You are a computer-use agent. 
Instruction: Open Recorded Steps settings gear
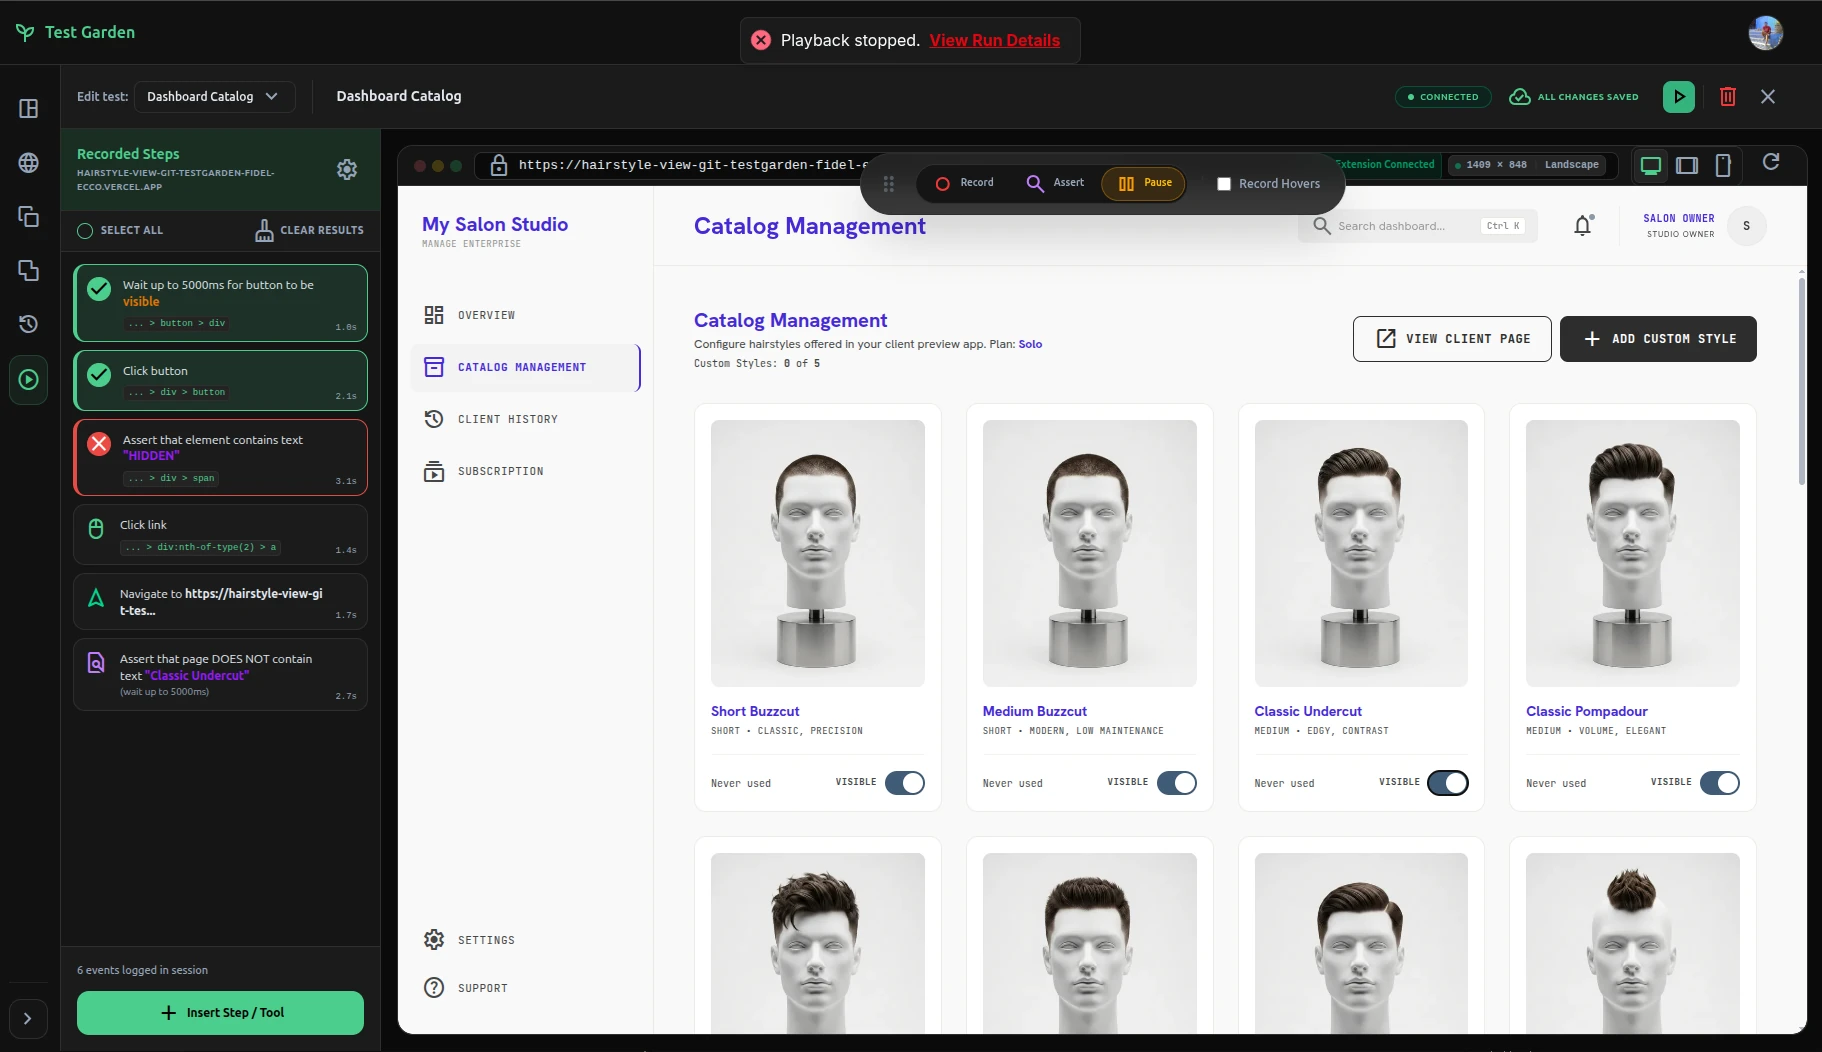tap(347, 169)
